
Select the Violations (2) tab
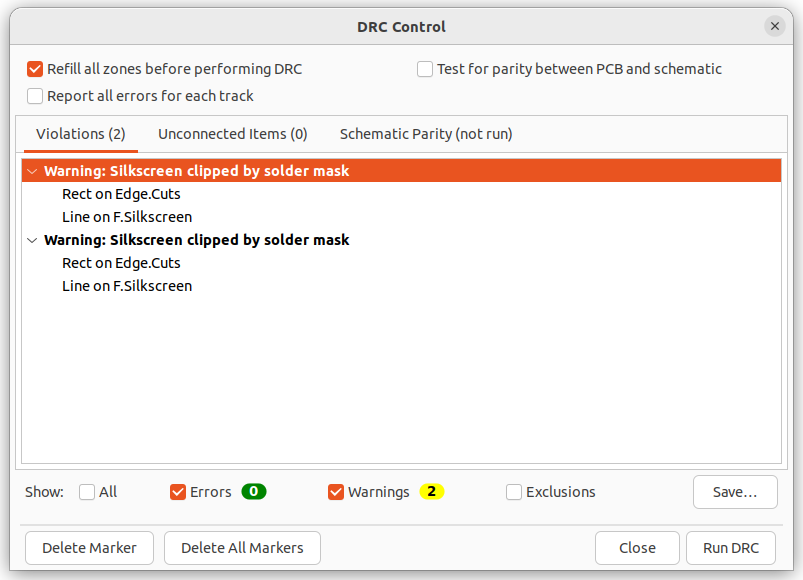point(80,134)
